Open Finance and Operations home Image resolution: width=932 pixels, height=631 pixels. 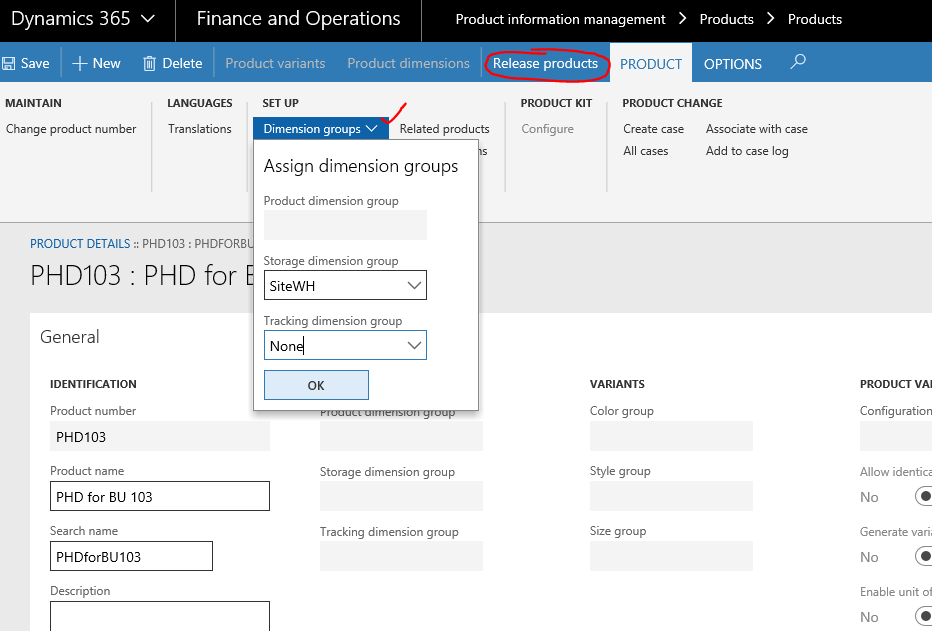[x=298, y=19]
